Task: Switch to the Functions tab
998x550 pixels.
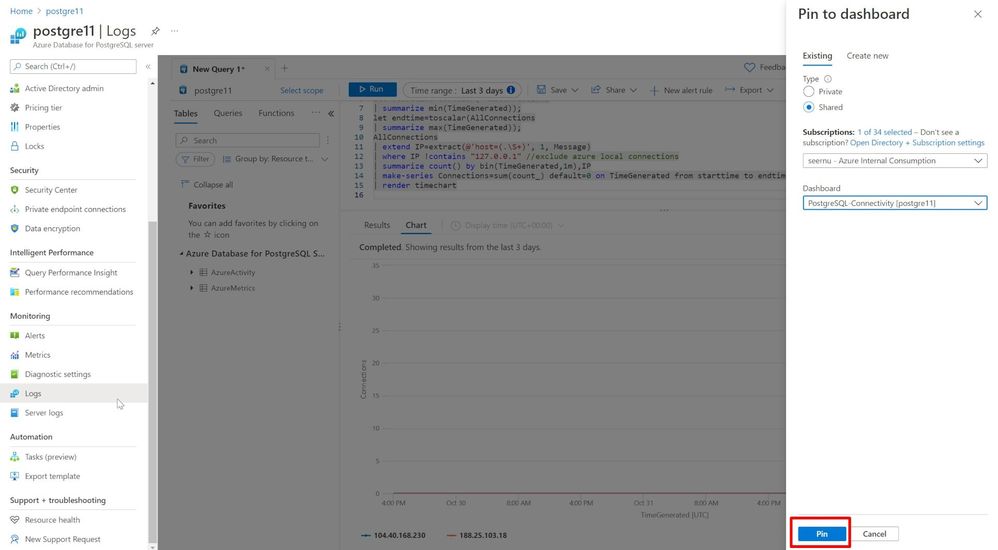Action: [x=276, y=113]
